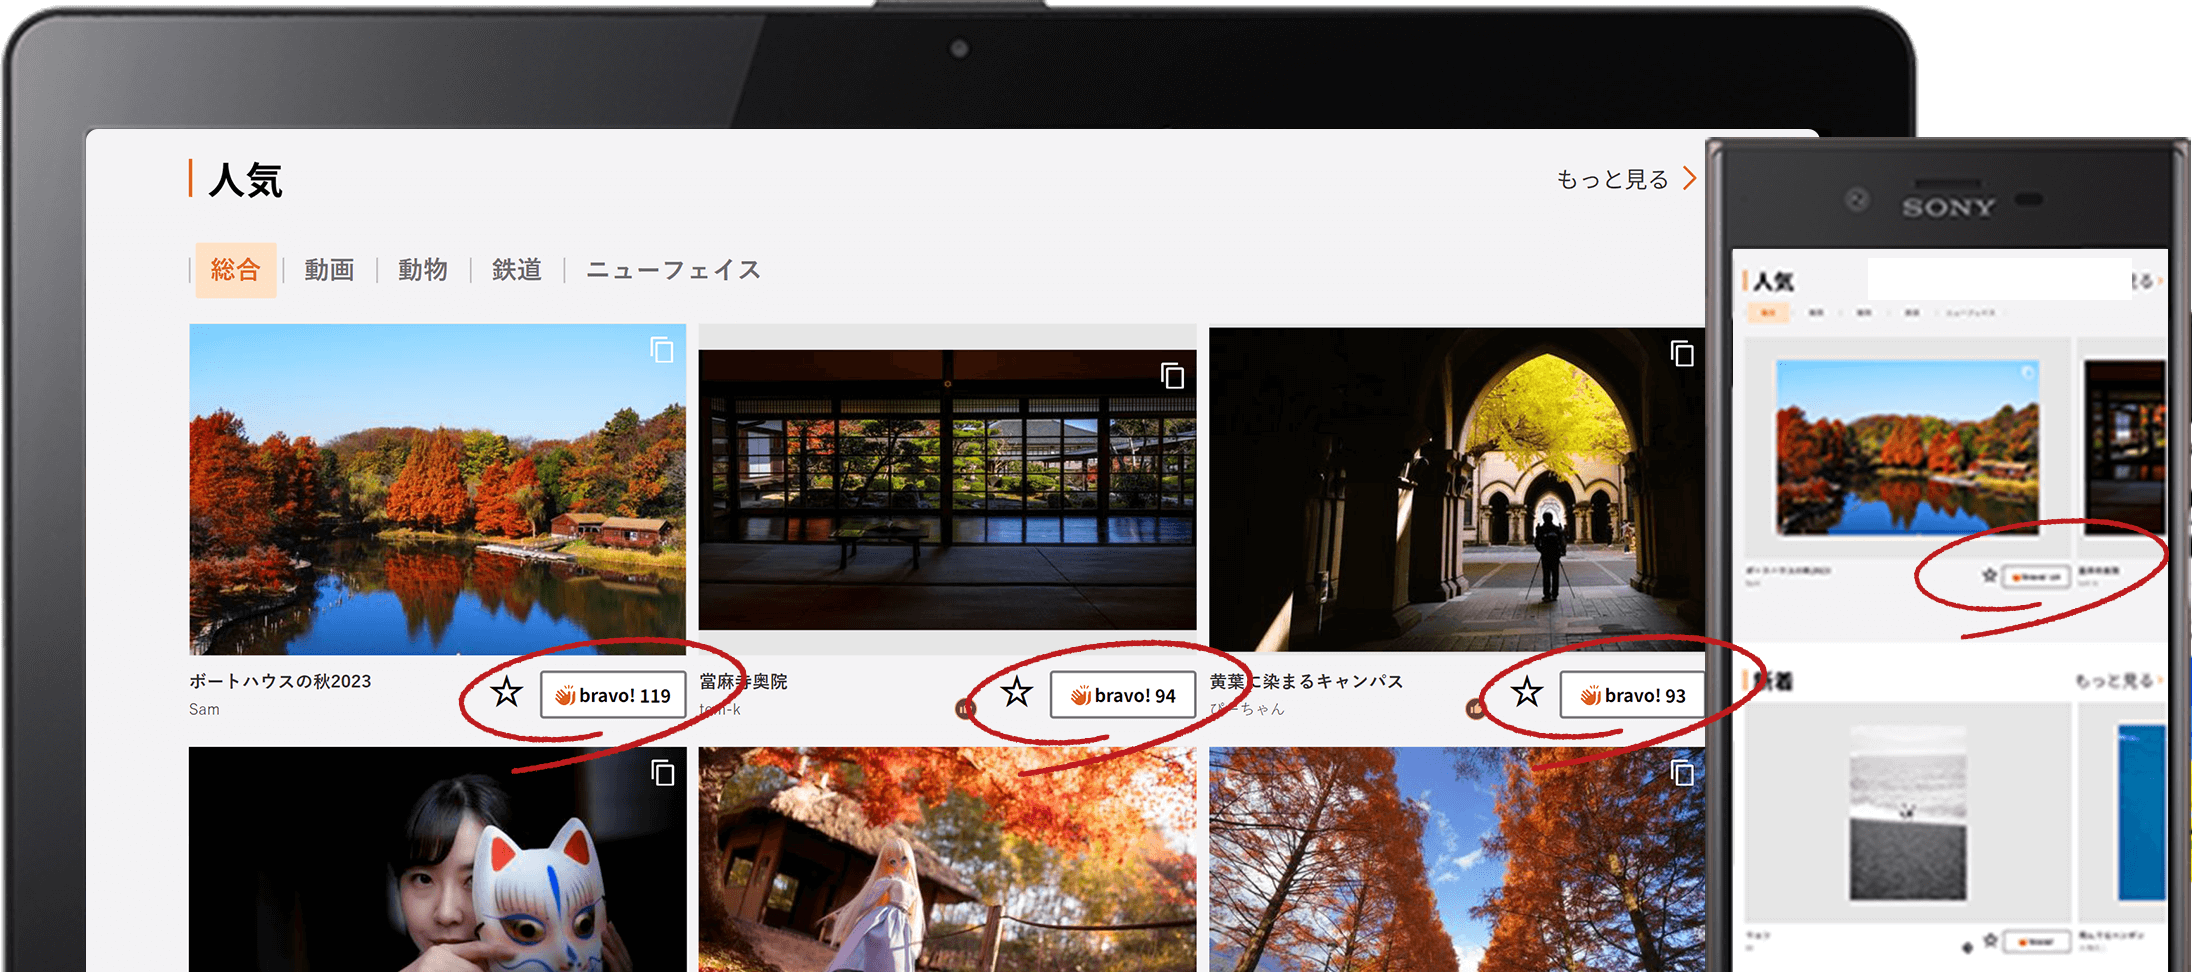Click multi-image icon on the boathouse photo
Viewport: 2192px width, 972px height.
[x=662, y=350]
